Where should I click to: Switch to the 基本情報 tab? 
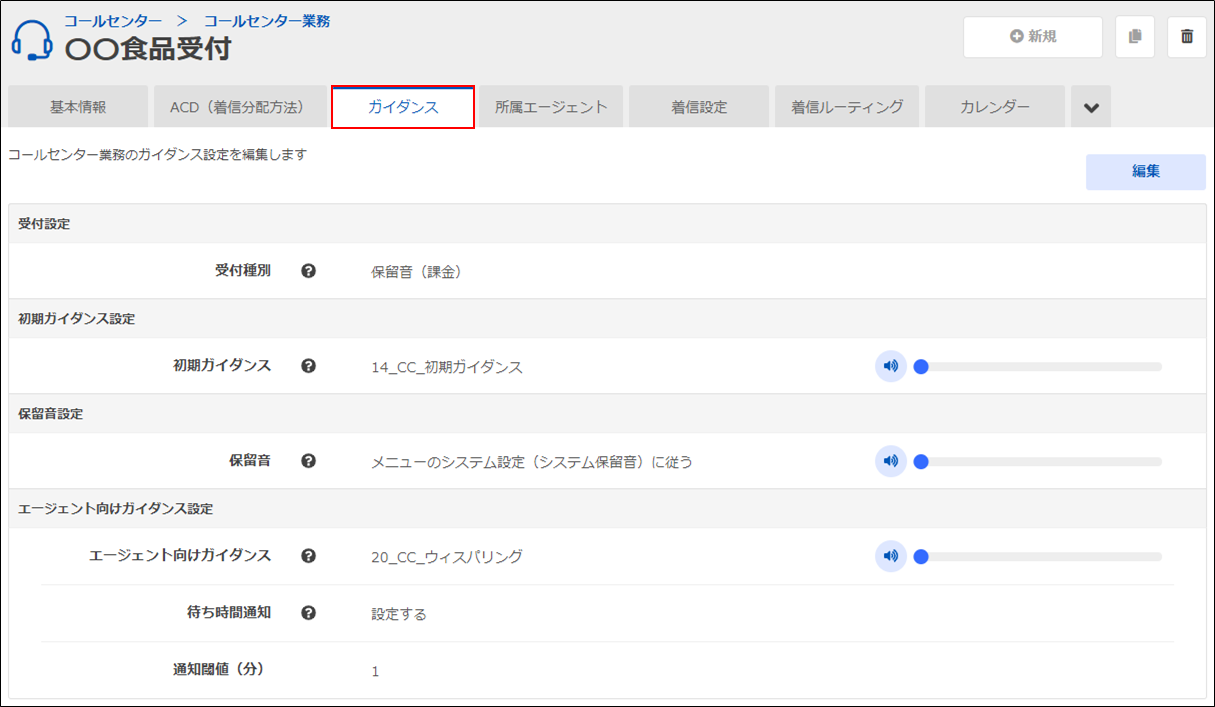tap(78, 107)
